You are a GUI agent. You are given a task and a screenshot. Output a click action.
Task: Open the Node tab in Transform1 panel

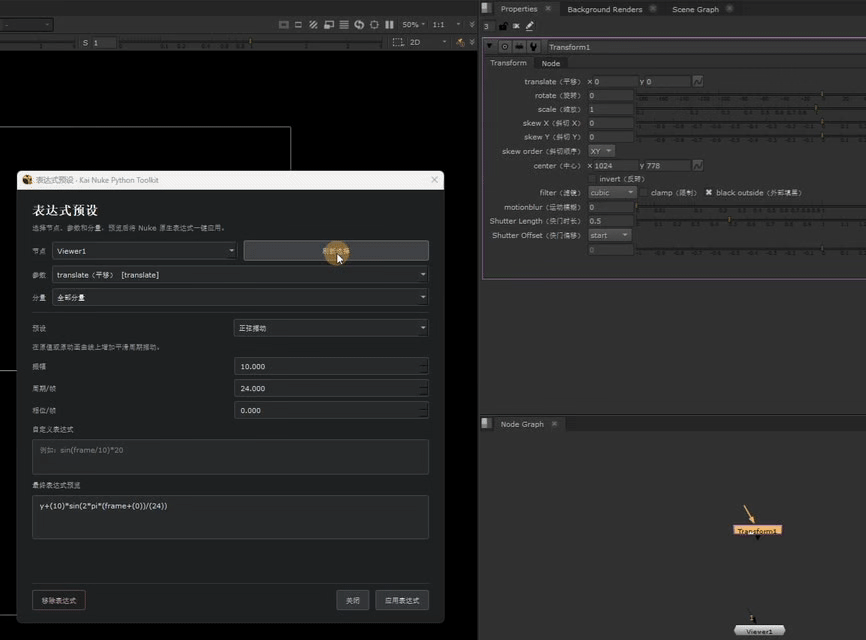(x=551, y=64)
